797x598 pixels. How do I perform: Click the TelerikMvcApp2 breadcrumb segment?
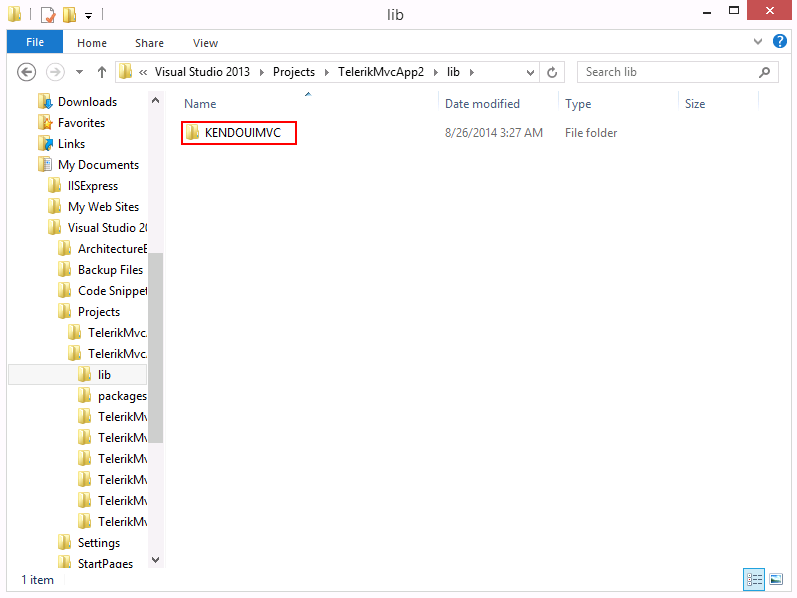381,72
